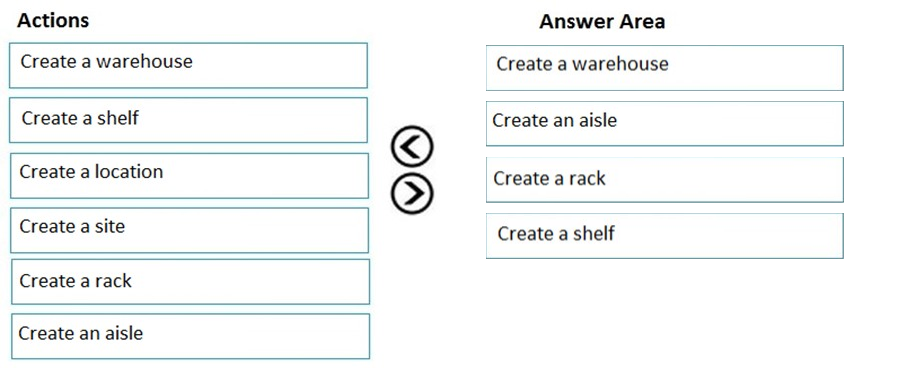Pick 'Create a shelf' in Answer Area
The width and height of the screenshot is (915, 368).
(665, 236)
